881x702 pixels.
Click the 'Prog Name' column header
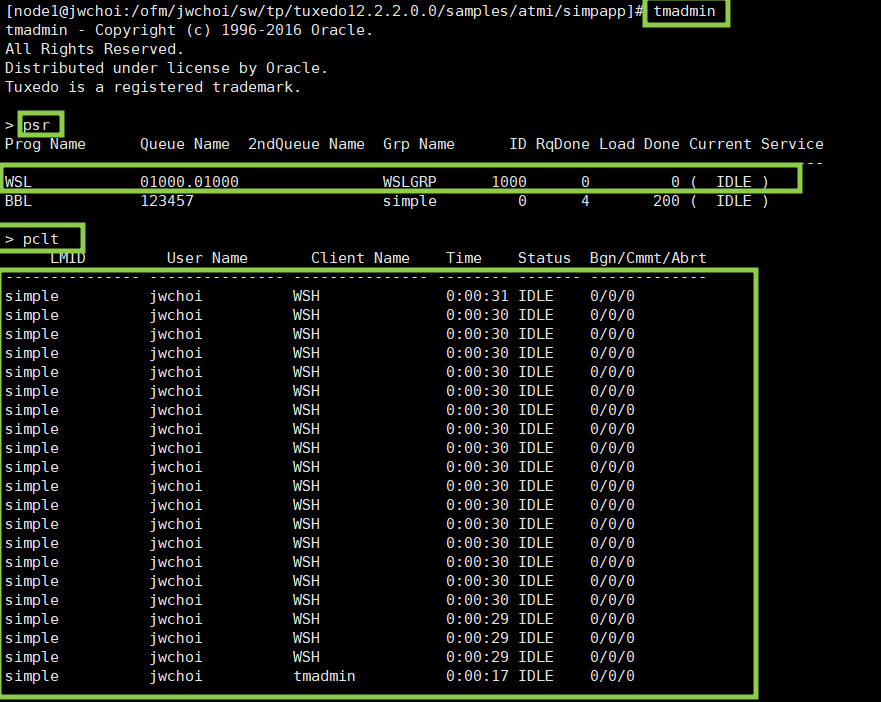click(x=45, y=144)
